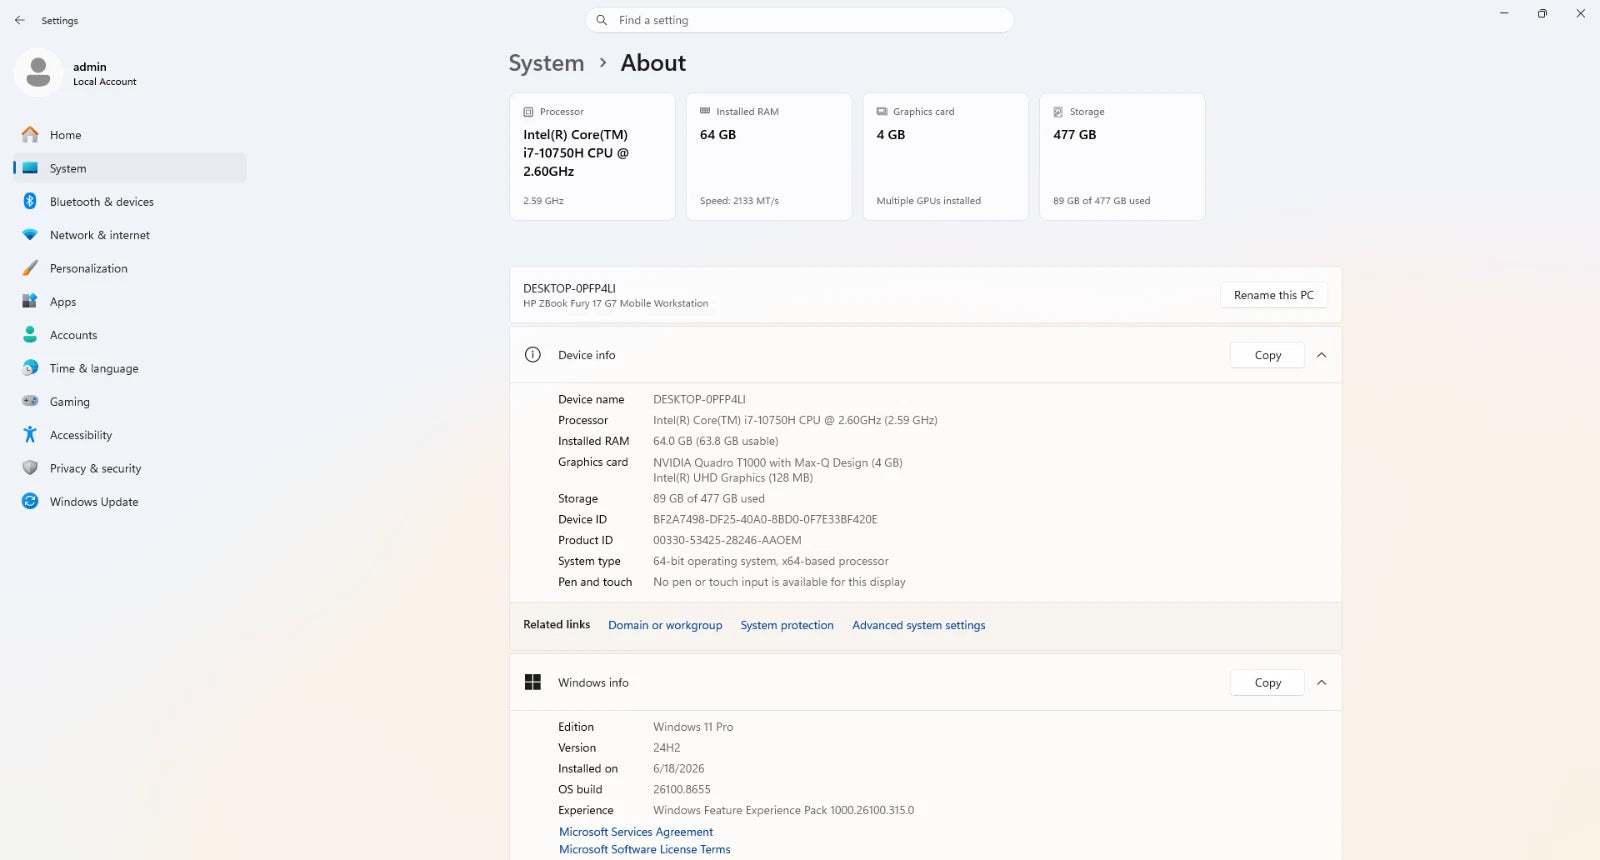Open Personalization settings

(130, 268)
